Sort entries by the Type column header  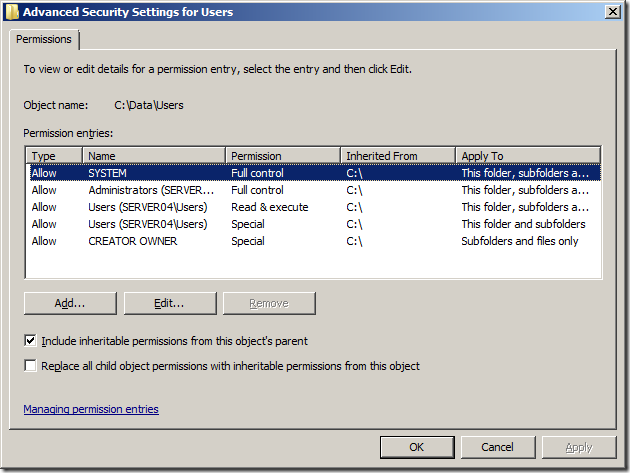point(54,156)
